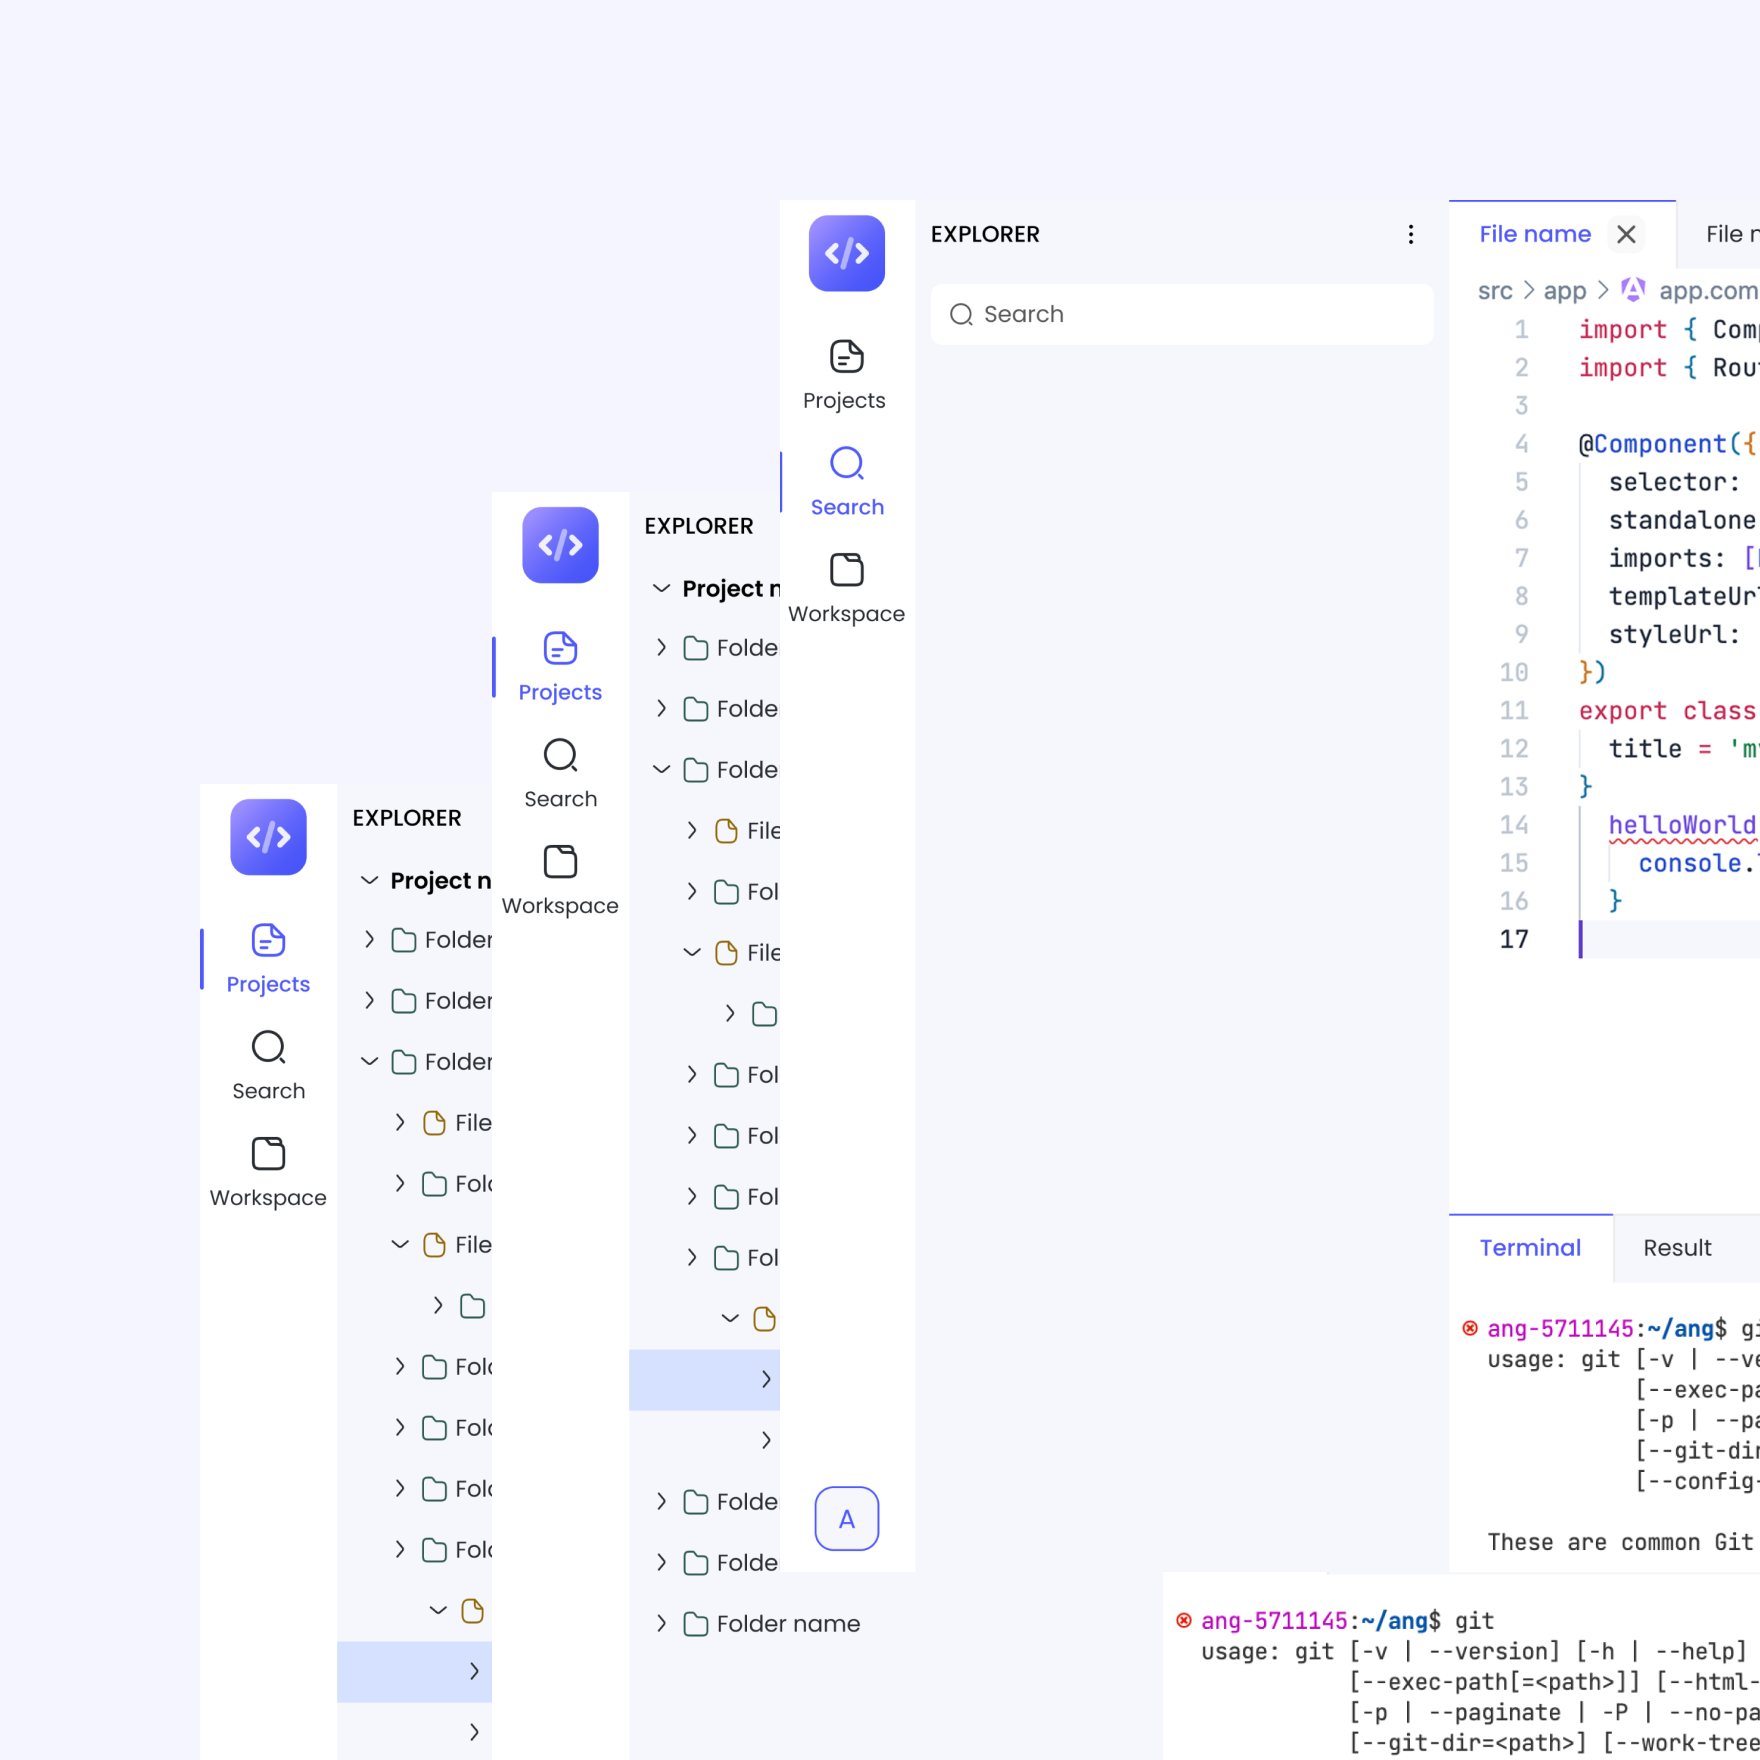1760x1760 pixels.
Task: Click the error icon in the upper terminal
Action: click(1470, 1328)
